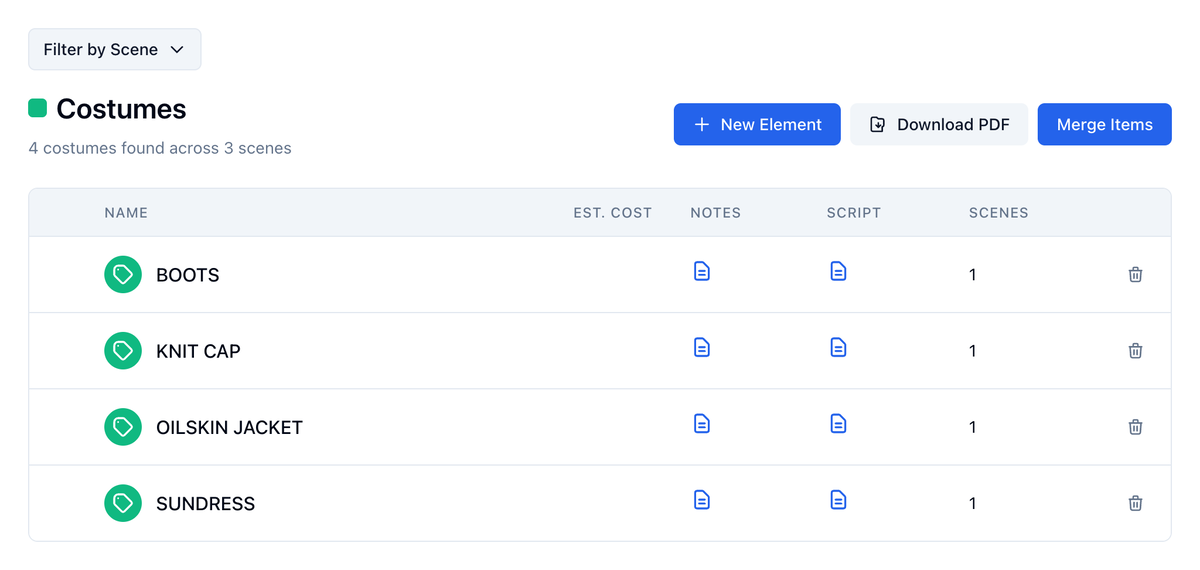Viewport: 1200px width, 570px height.
Task: Open script icon for KNIT CAP
Action: [838, 347]
